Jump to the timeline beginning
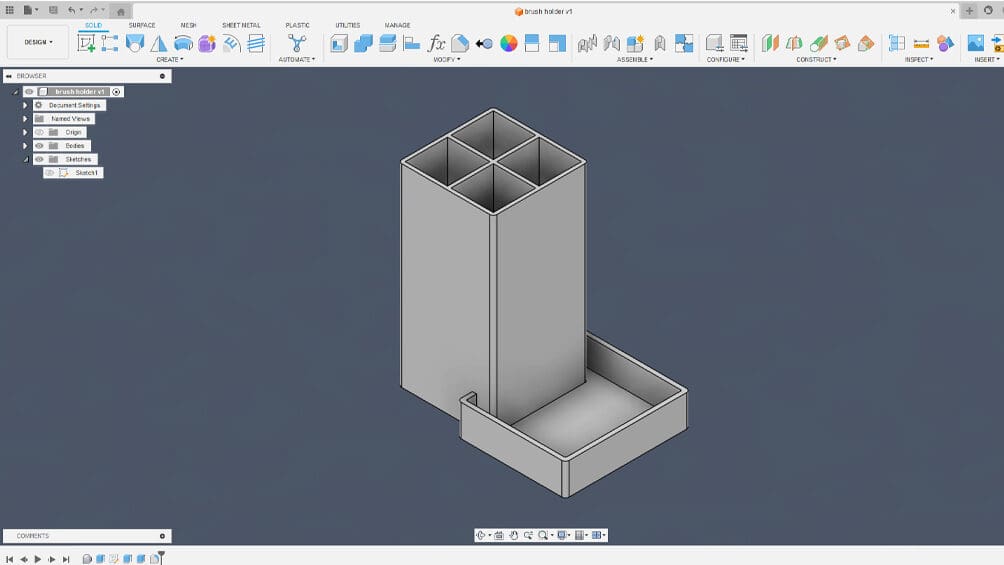The width and height of the screenshot is (1004, 565). [x=10, y=559]
